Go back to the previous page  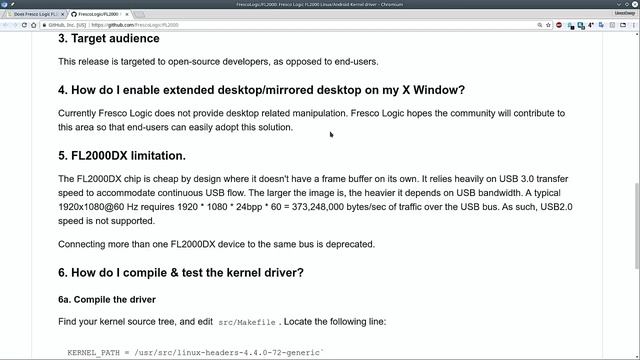[6, 25]
